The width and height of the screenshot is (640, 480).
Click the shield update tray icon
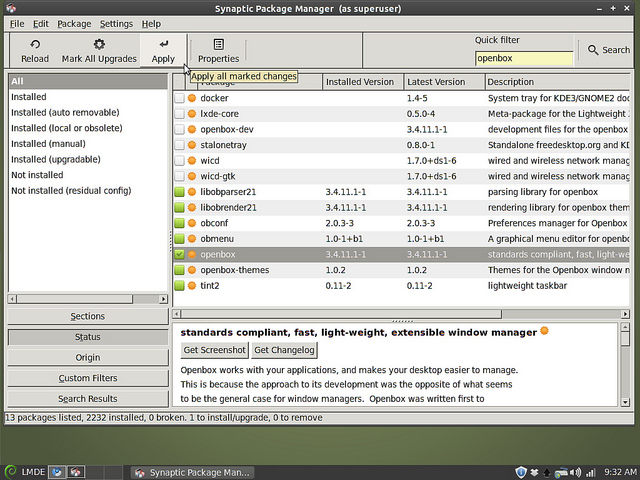(521, 472)
